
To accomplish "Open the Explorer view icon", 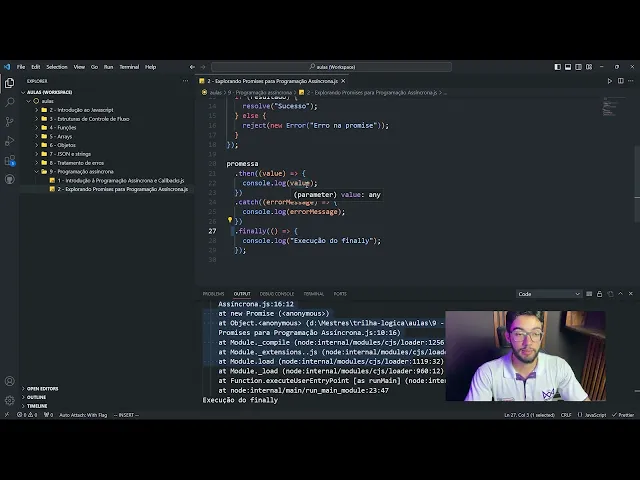I will pyautogui.click(x=9, y=83).
